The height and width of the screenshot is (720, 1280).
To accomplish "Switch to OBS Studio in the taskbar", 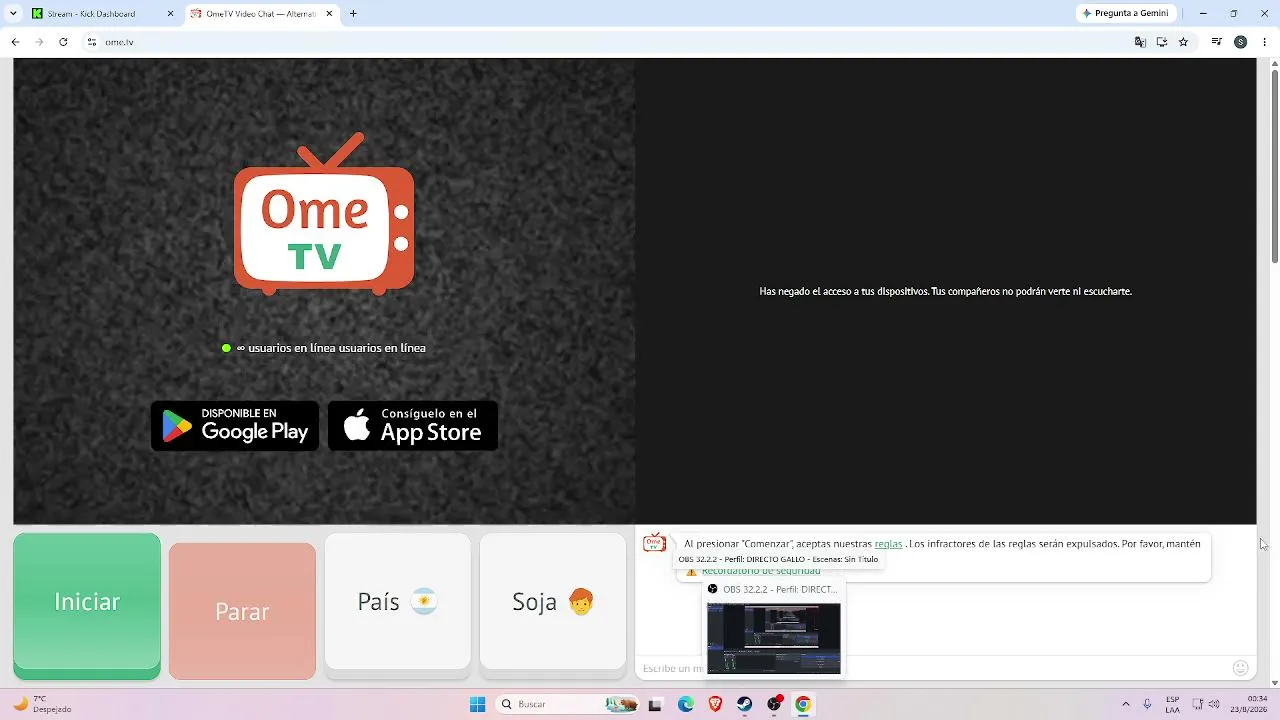I will click(774, 704).
